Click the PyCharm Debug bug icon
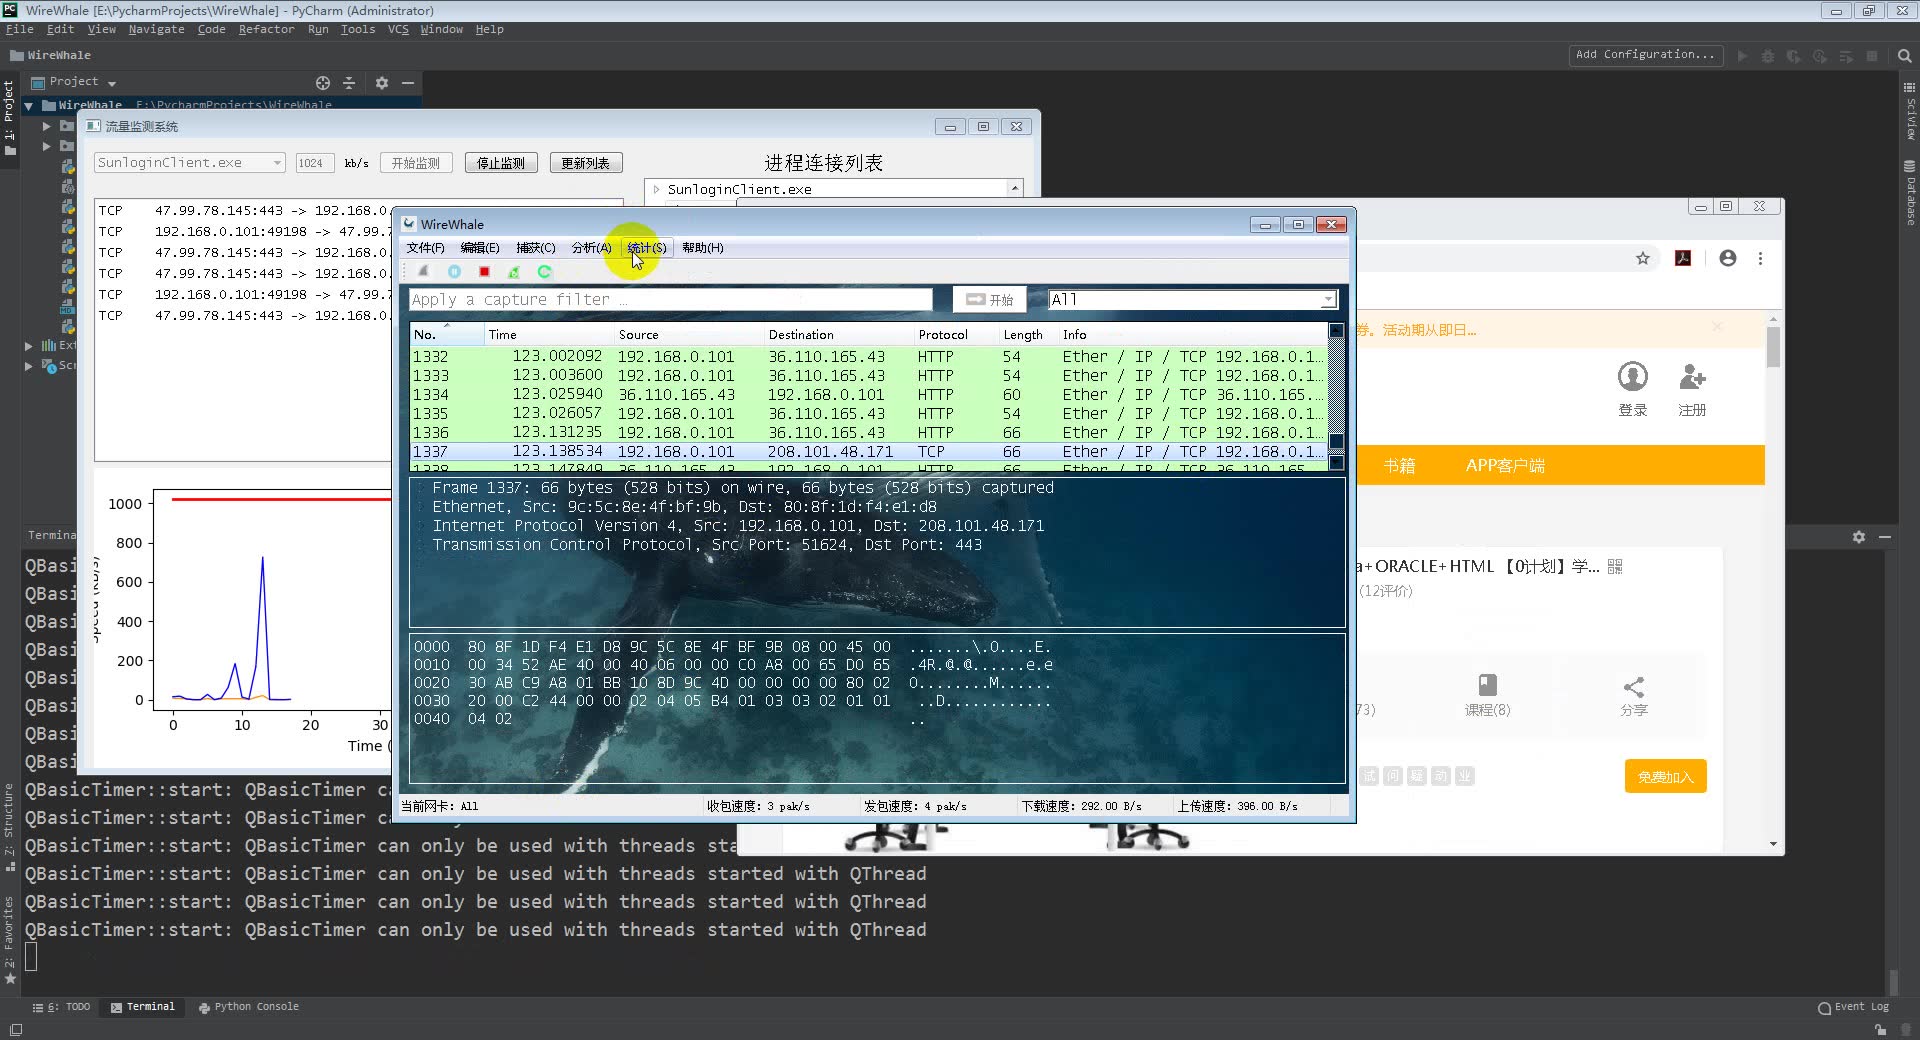This screenshot has width=1920, height=1040. [x=1768, y=56]
